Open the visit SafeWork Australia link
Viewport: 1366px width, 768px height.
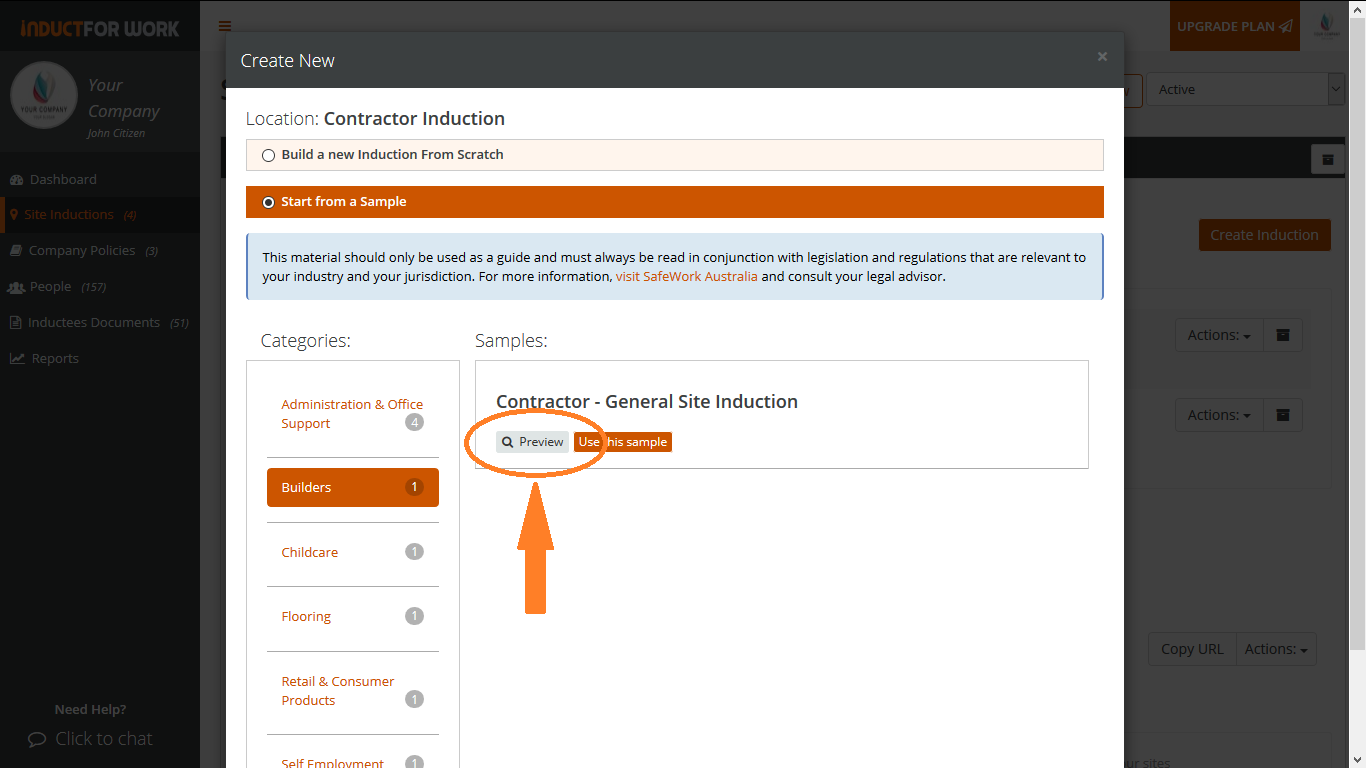point(686,277)
